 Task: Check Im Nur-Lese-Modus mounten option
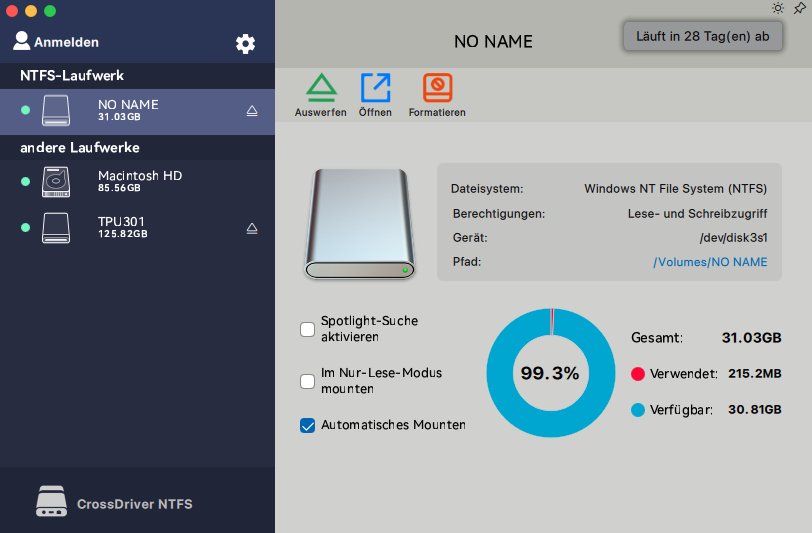308,381
